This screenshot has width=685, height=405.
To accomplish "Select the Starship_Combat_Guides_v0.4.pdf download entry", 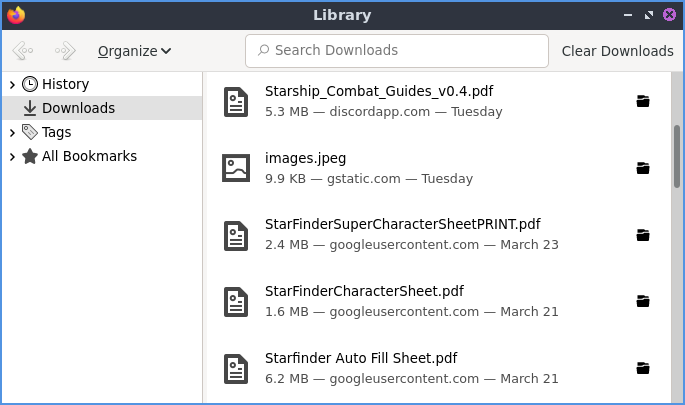I will [420, 101].
